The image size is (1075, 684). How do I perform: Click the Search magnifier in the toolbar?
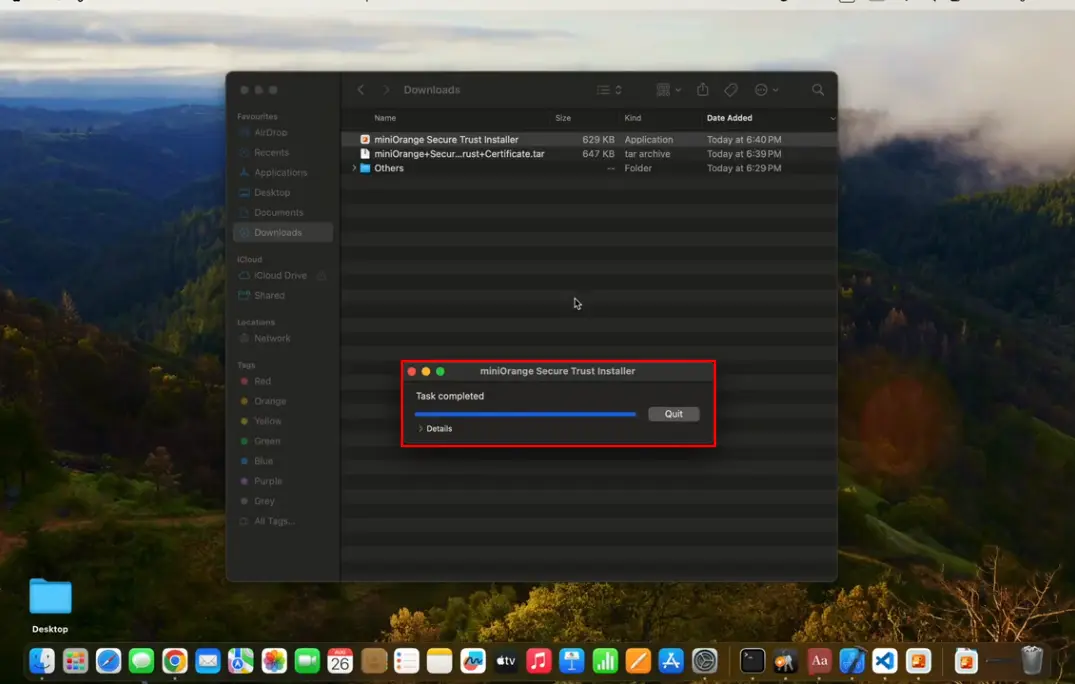pyautogui.click(x=818, y=89)
